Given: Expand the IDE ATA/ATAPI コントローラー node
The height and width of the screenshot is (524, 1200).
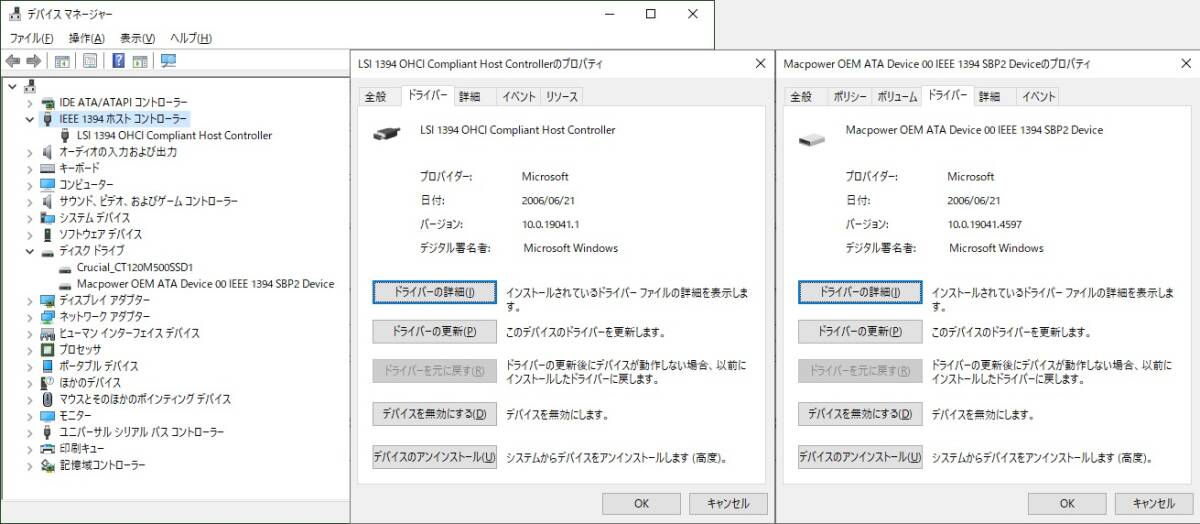Looking at the screenshot, I should pos(30,103).
